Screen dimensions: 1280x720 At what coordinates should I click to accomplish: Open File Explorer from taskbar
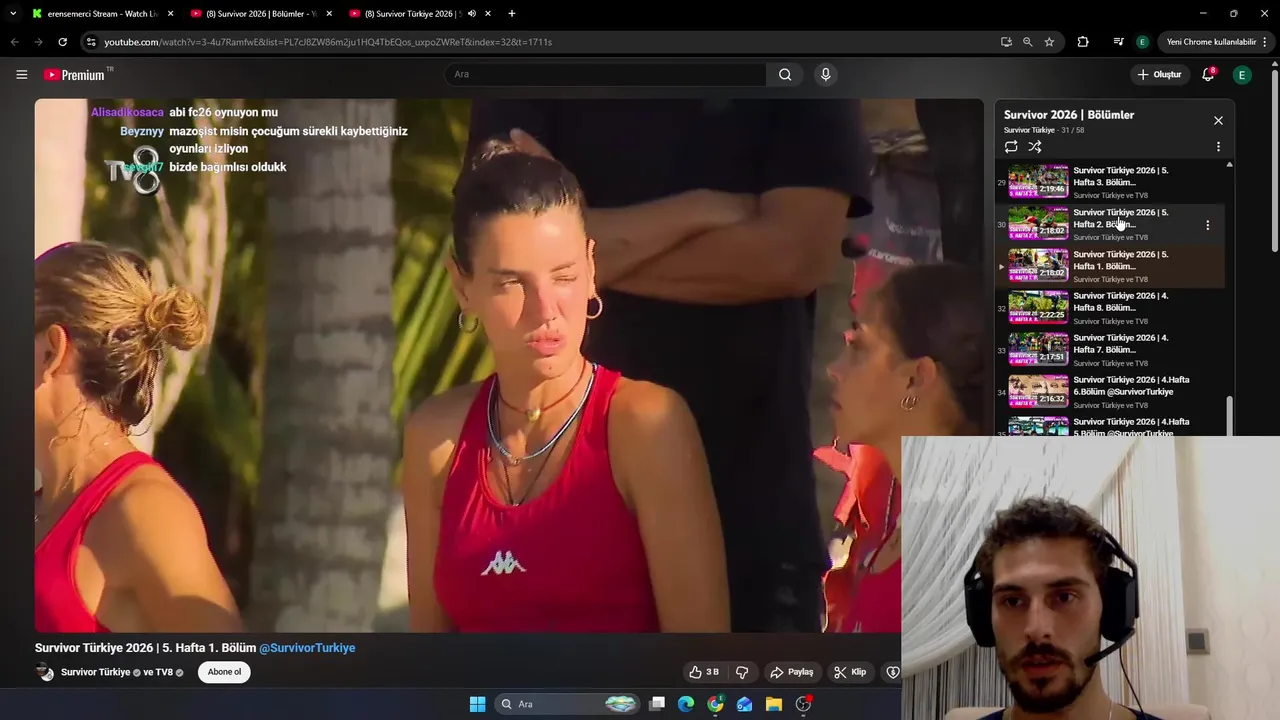coord(774,704)
